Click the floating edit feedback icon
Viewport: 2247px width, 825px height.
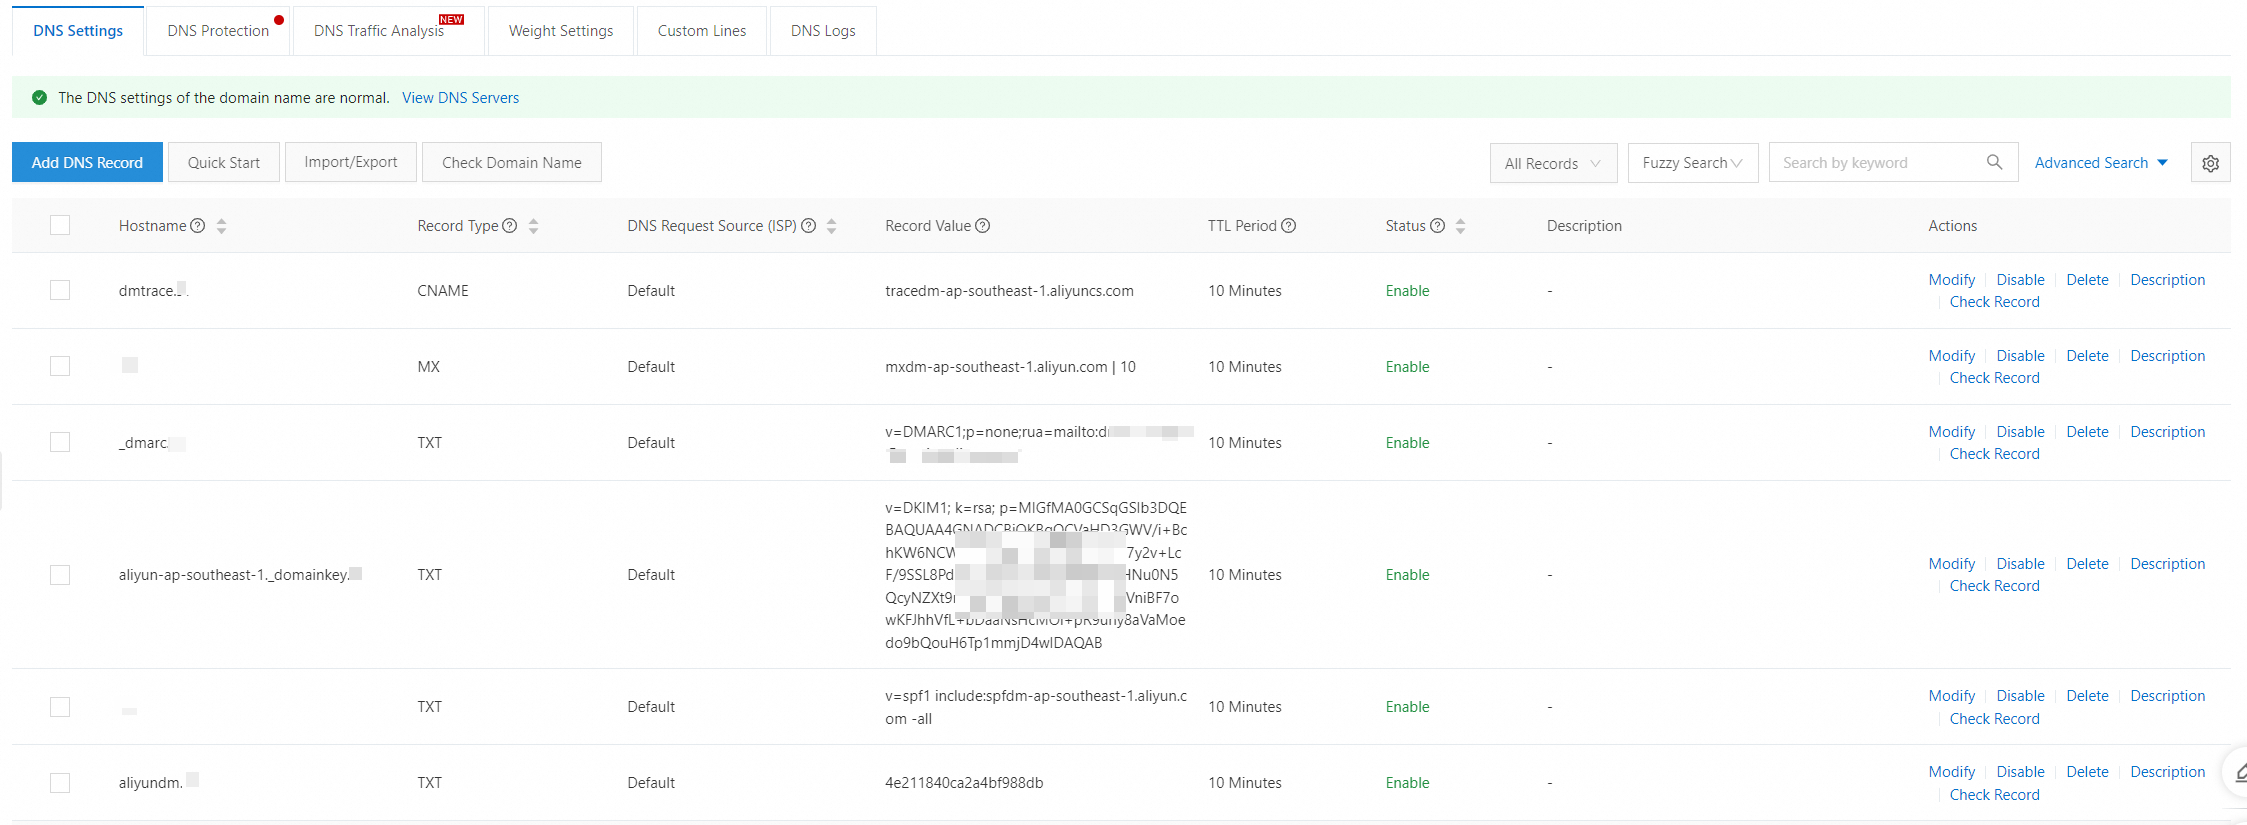pyautogui.click(x=2239, y=772)
